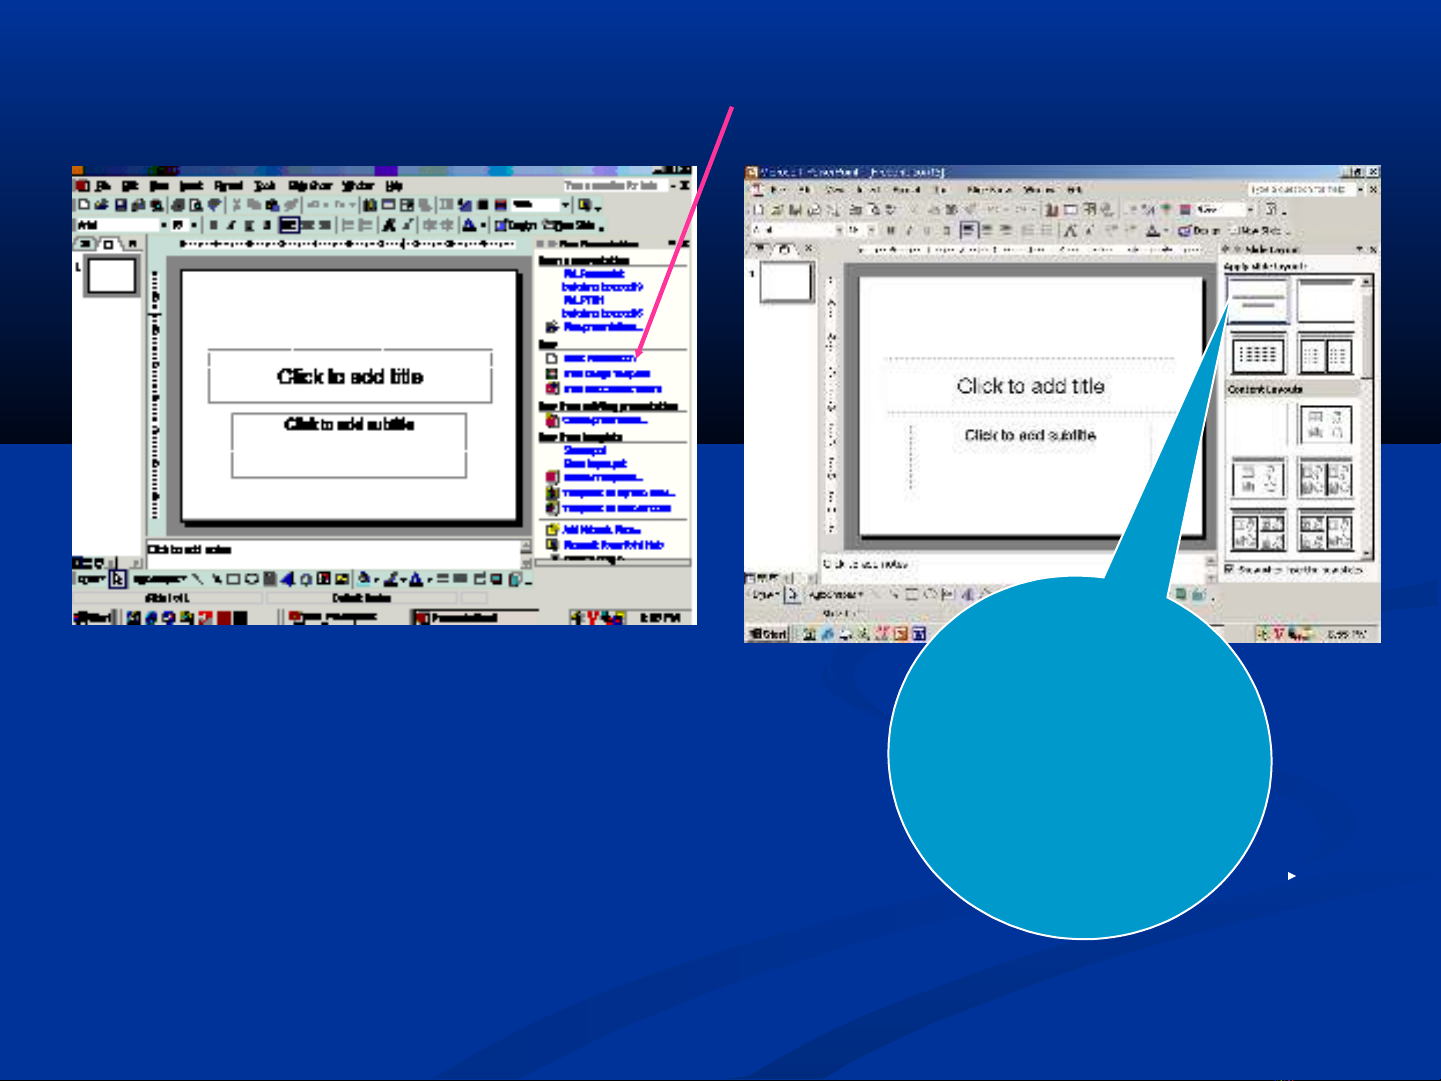This screenshot has width=1441, height=1081.
Task: Select Title Slide layout thumbnail in right pane
Action: [1257, 300]
